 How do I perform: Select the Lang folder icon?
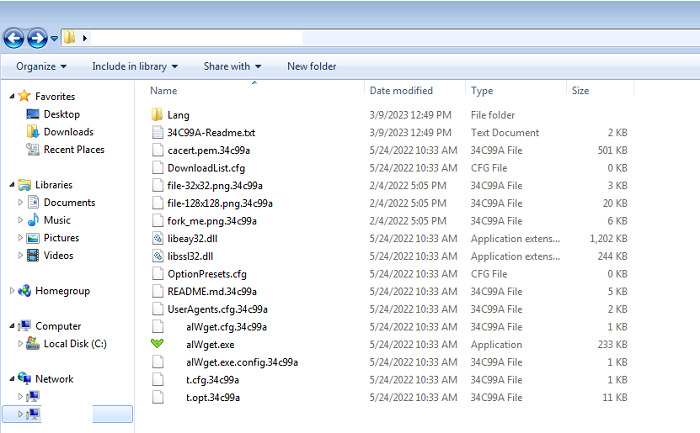pyautogui.click(x=156, y=115)
